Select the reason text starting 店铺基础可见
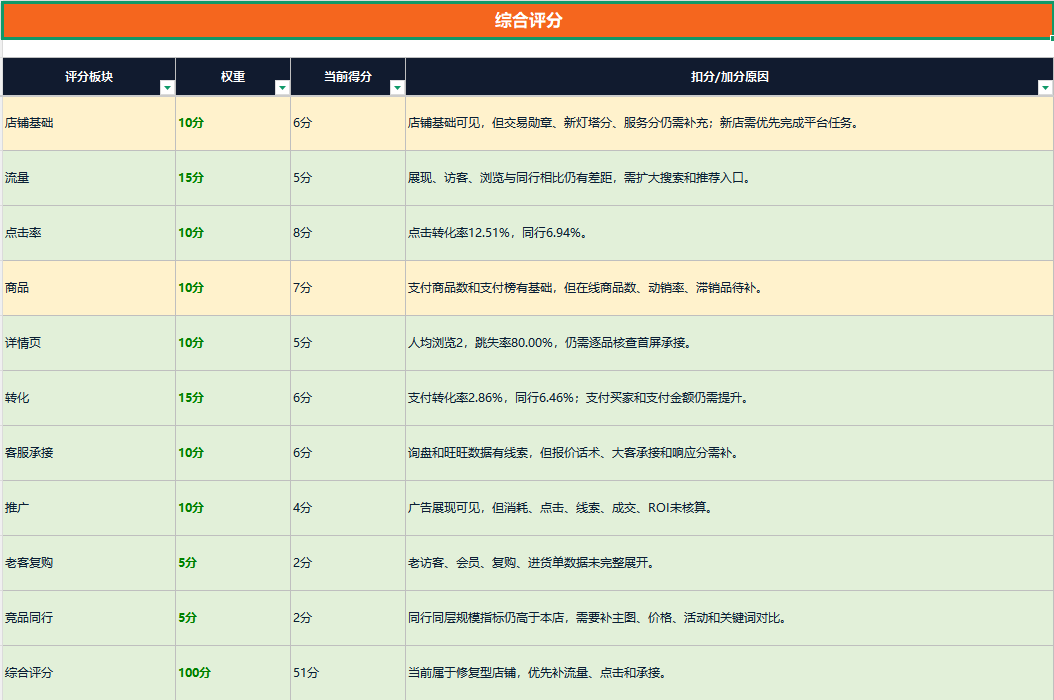 [x=633, y=123]
